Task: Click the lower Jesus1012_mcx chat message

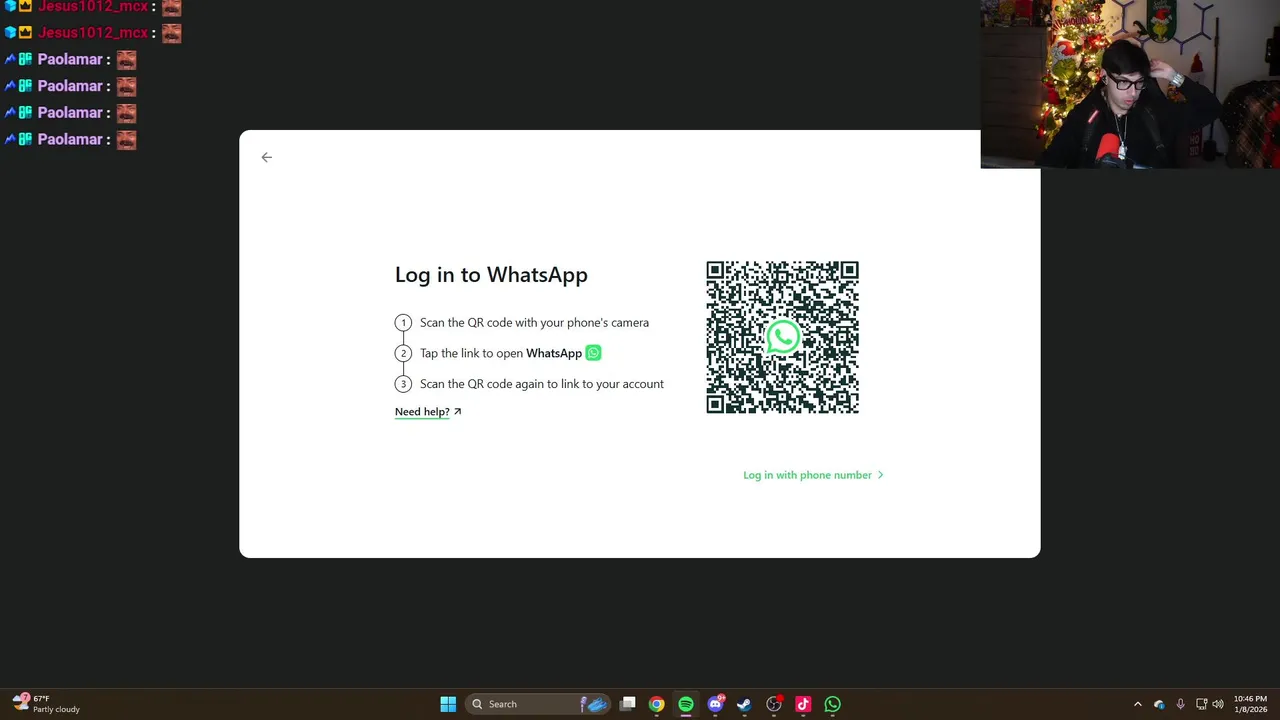Action: [93, 33]
